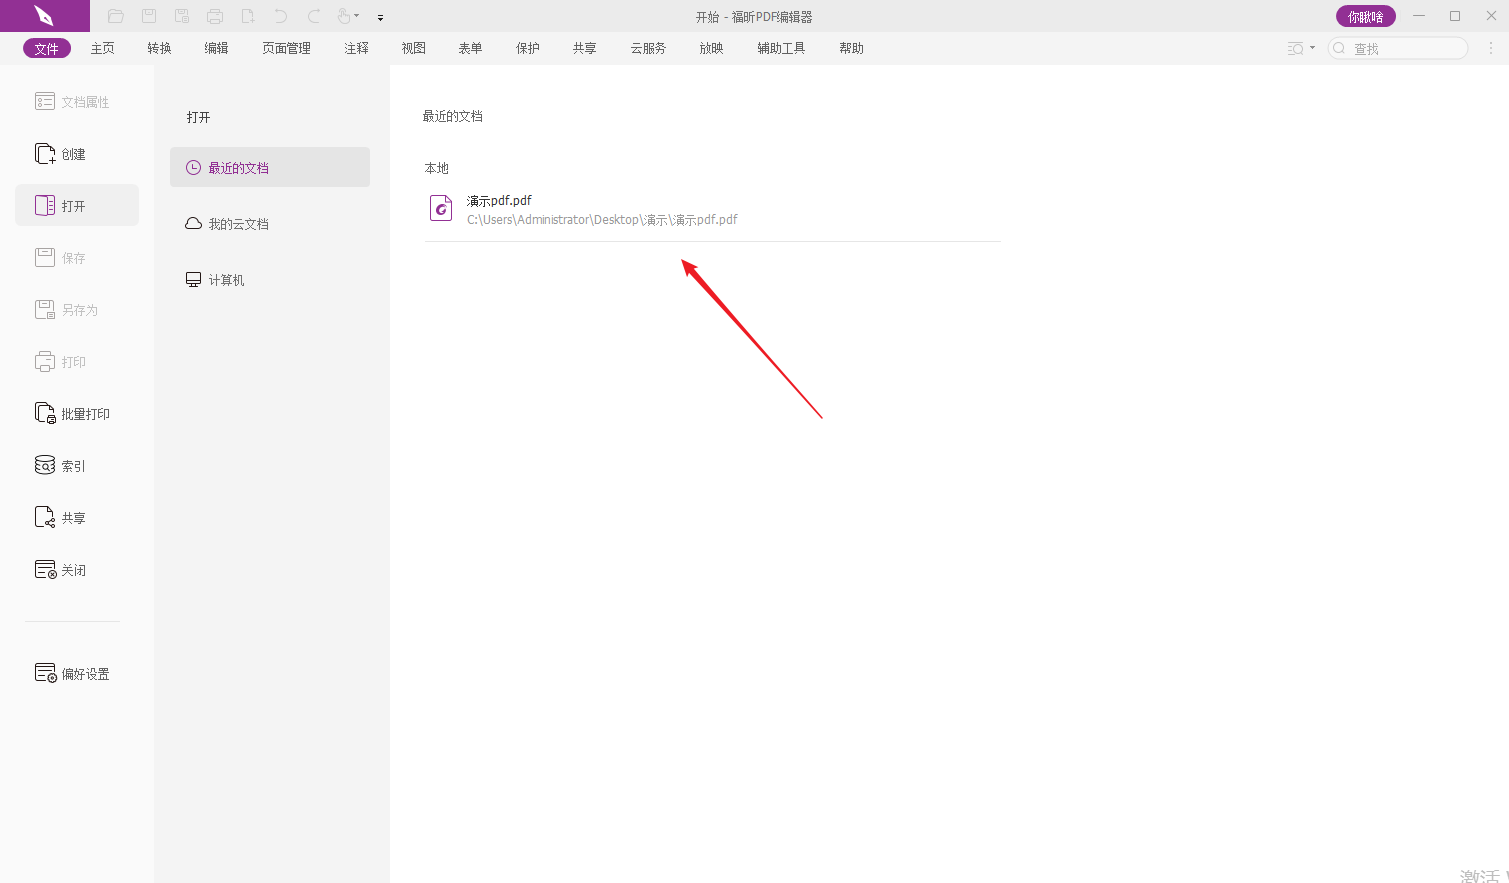
Task: Click the Foxit logo in top-left corner
Action: point(44,16)
